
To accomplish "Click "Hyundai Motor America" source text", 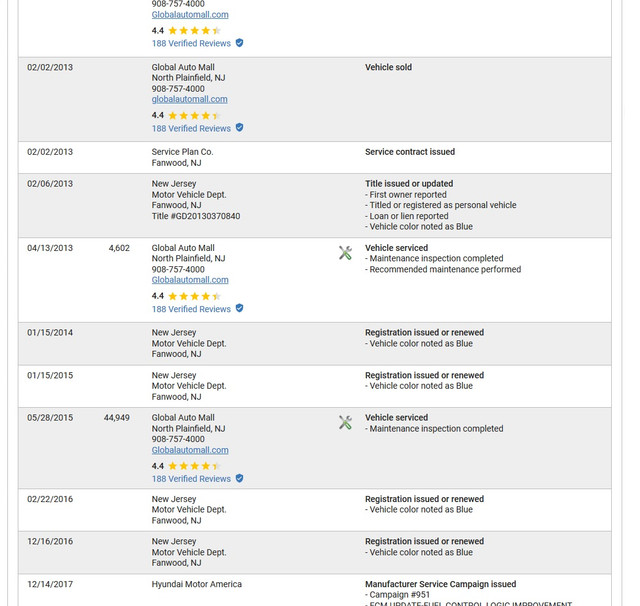I will (x=197, y=584).
